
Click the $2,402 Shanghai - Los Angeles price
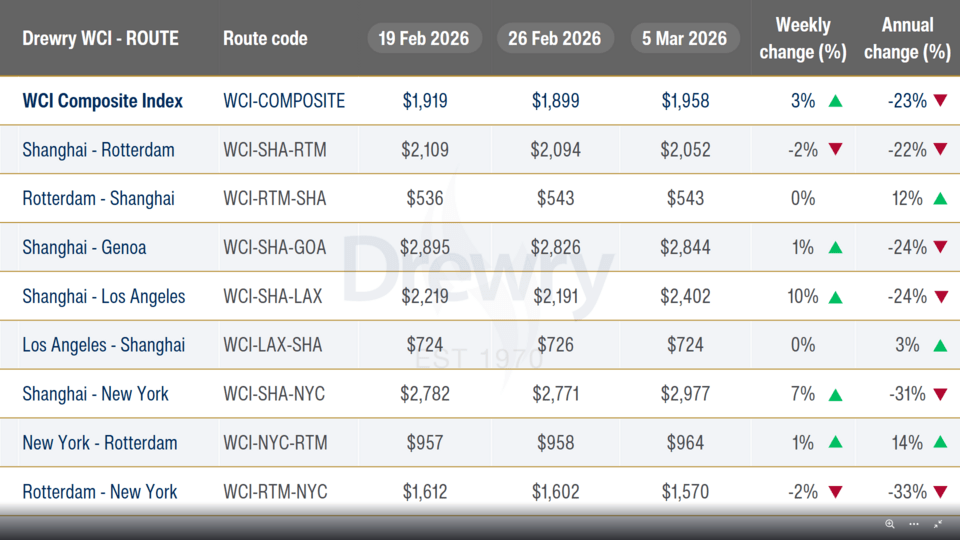pyautogui.click(x=685, y=297)
